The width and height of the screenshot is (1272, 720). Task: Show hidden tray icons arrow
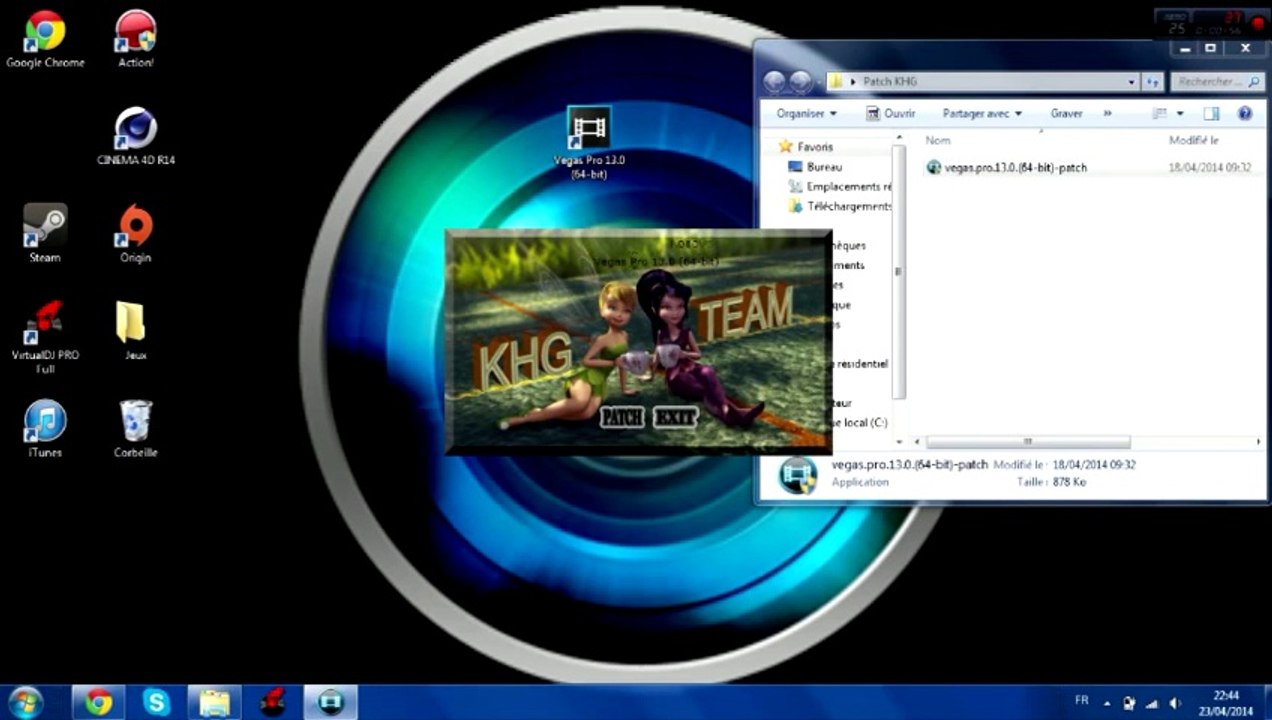[1107, 702]
